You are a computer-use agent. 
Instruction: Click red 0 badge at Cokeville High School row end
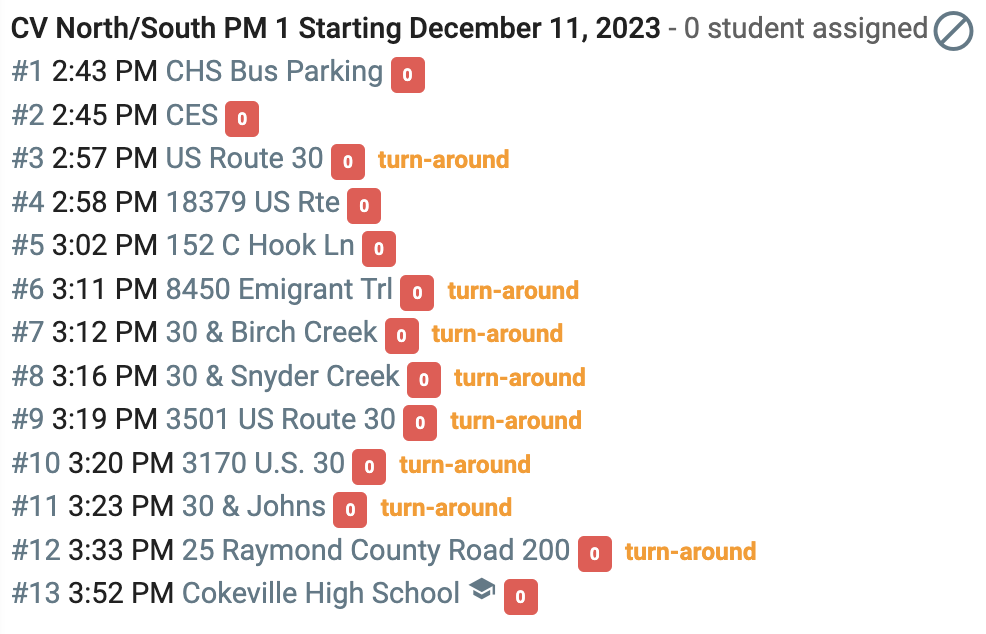pyautogui.click(x=521, y=597)
